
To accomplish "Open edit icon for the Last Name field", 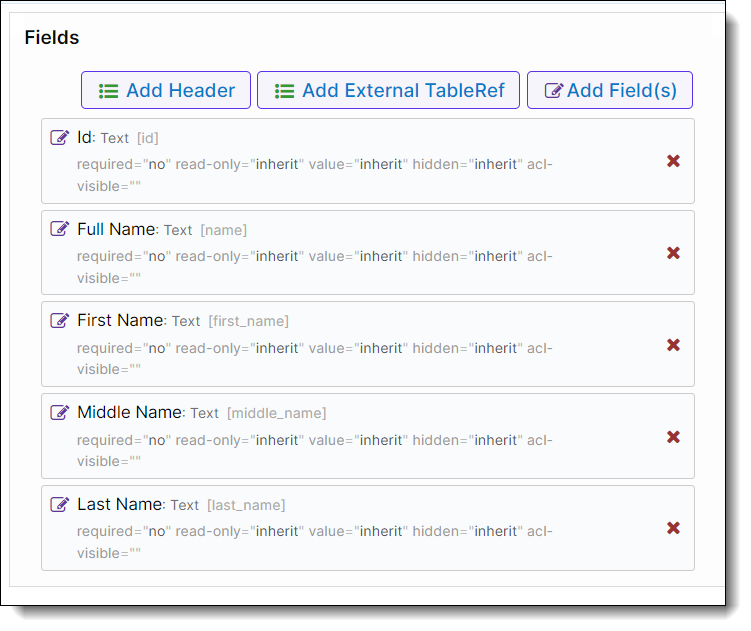I will (59, 505).
